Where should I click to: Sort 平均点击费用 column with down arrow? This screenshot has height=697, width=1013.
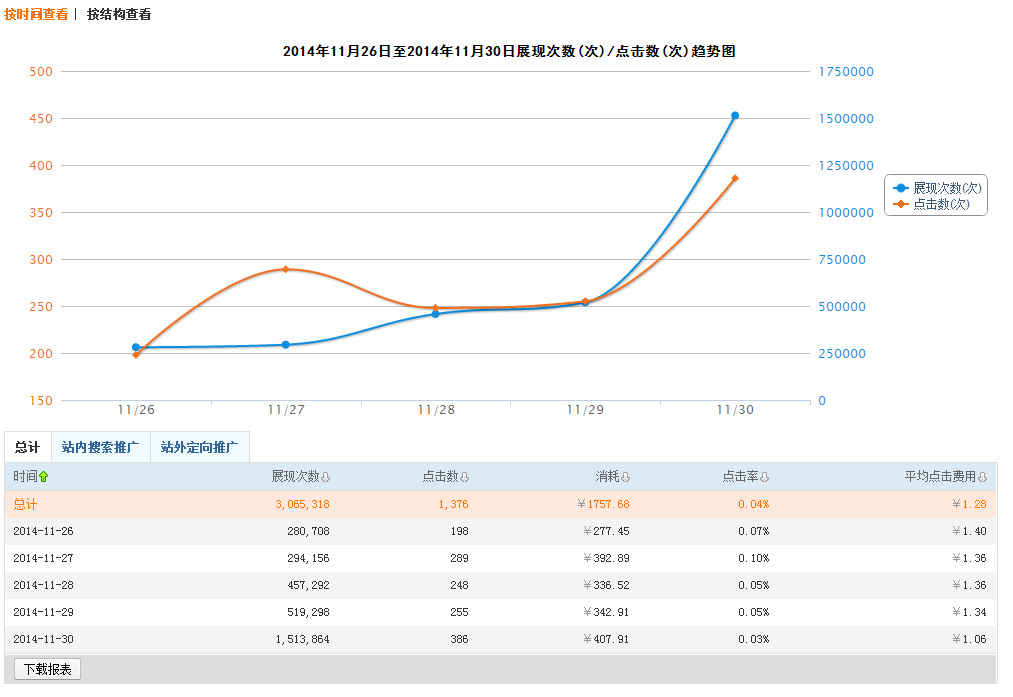coord(983,477)
